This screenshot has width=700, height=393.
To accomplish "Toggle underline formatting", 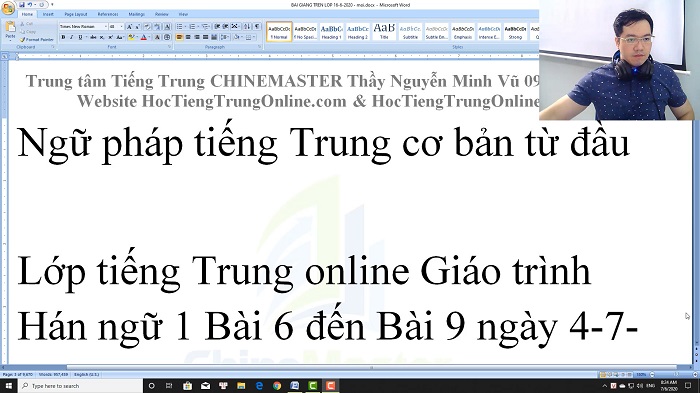I will (80, 37).
